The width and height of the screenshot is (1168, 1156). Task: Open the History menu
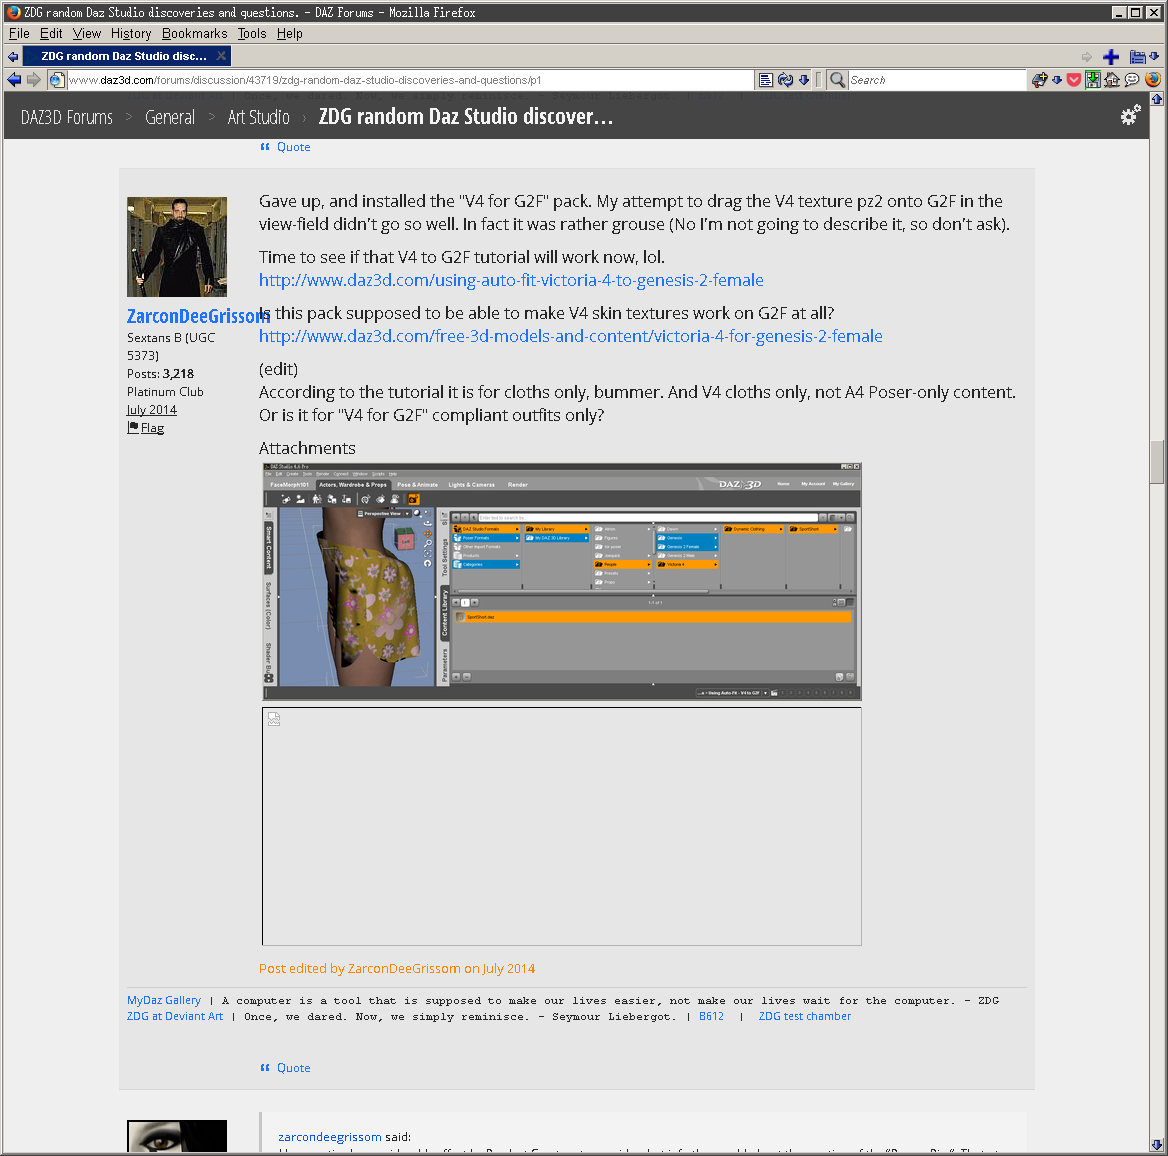[131, 34]
